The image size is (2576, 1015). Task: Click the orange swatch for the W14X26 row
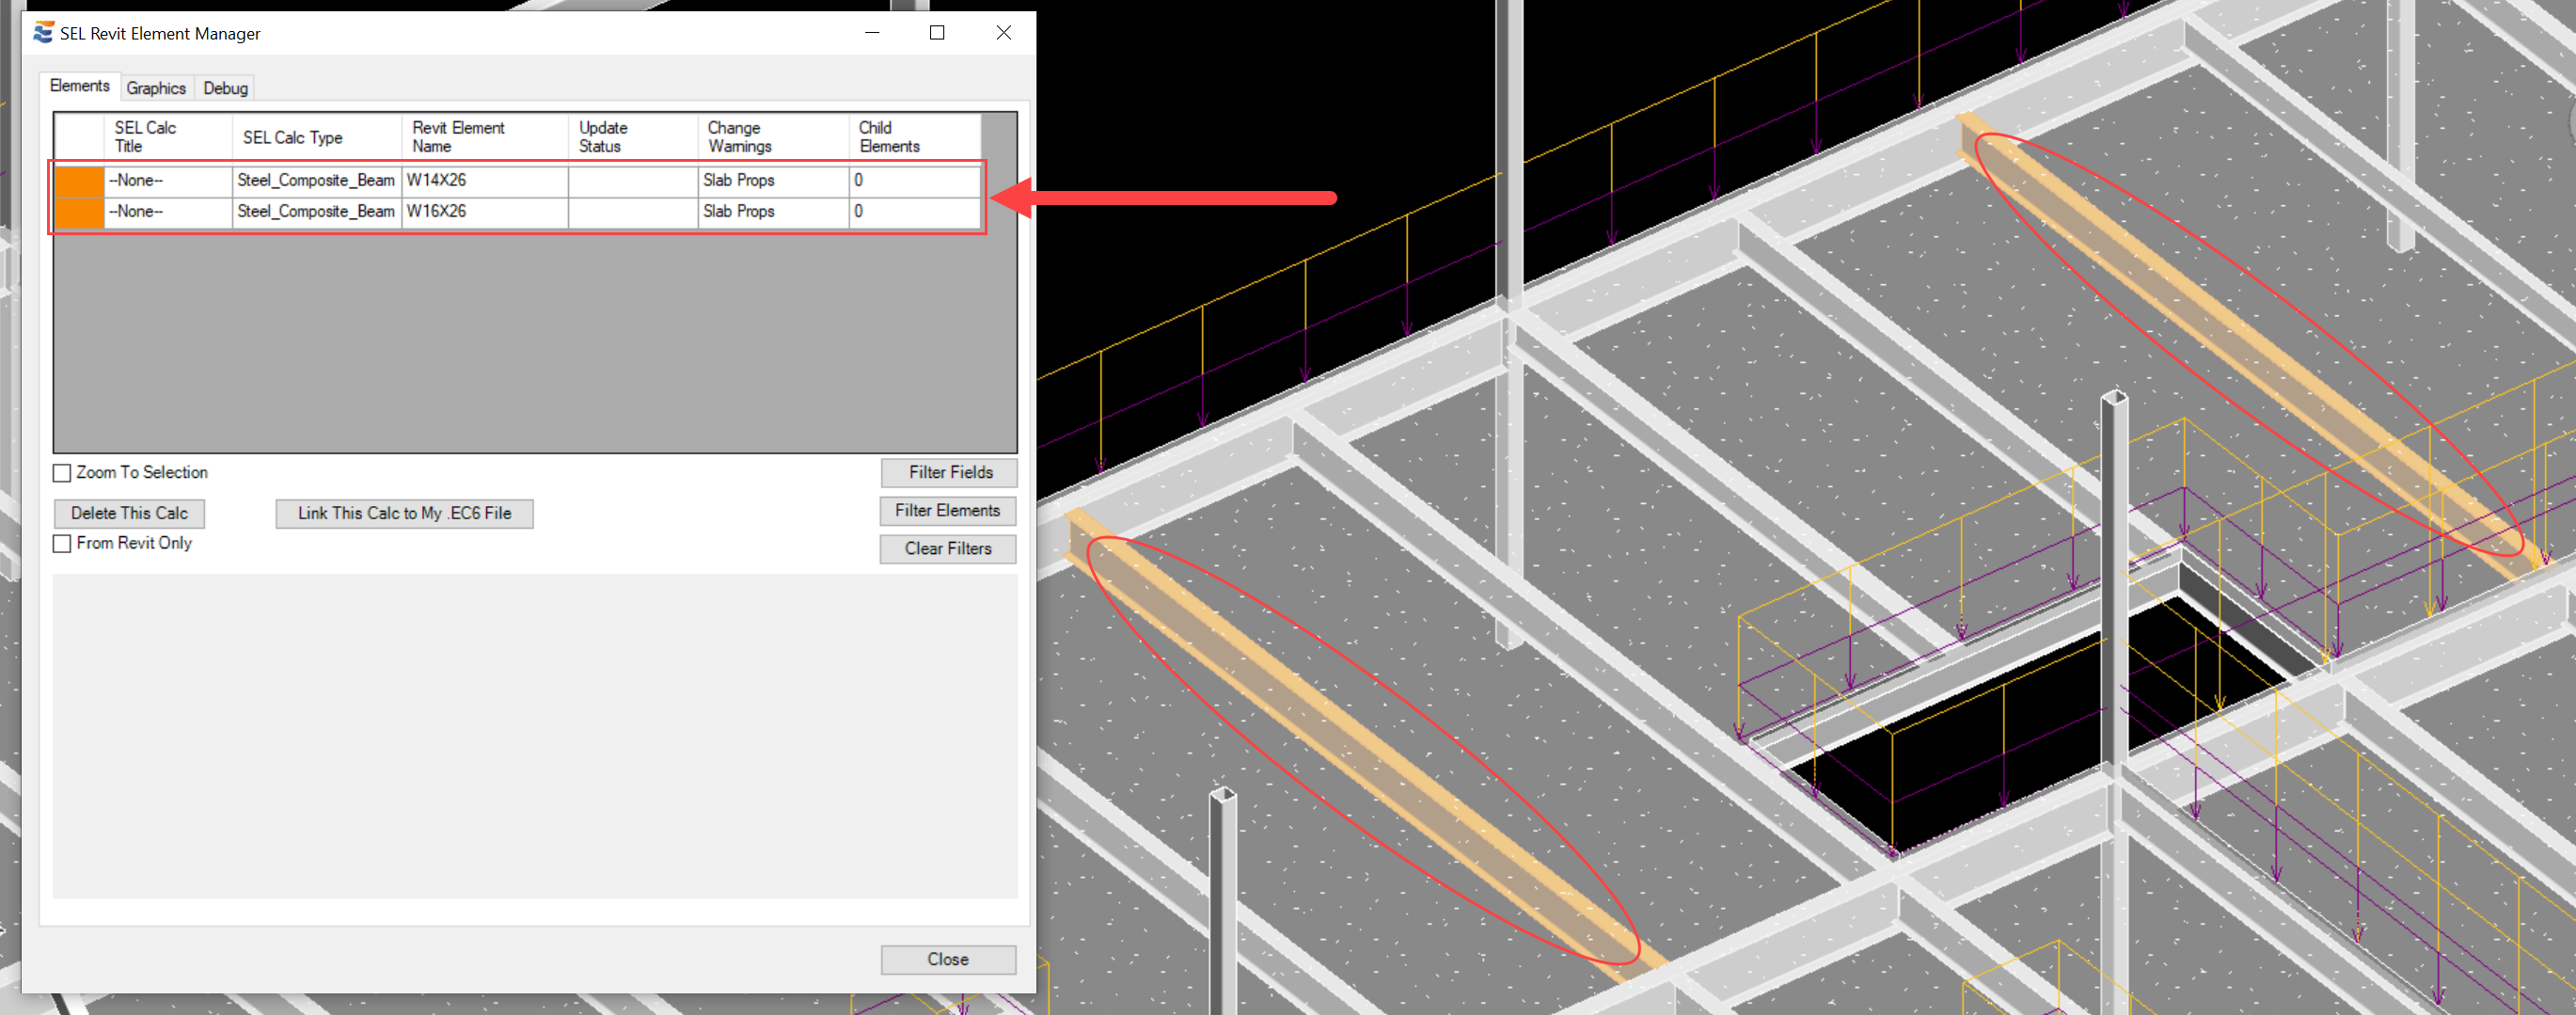coord(79,181)
